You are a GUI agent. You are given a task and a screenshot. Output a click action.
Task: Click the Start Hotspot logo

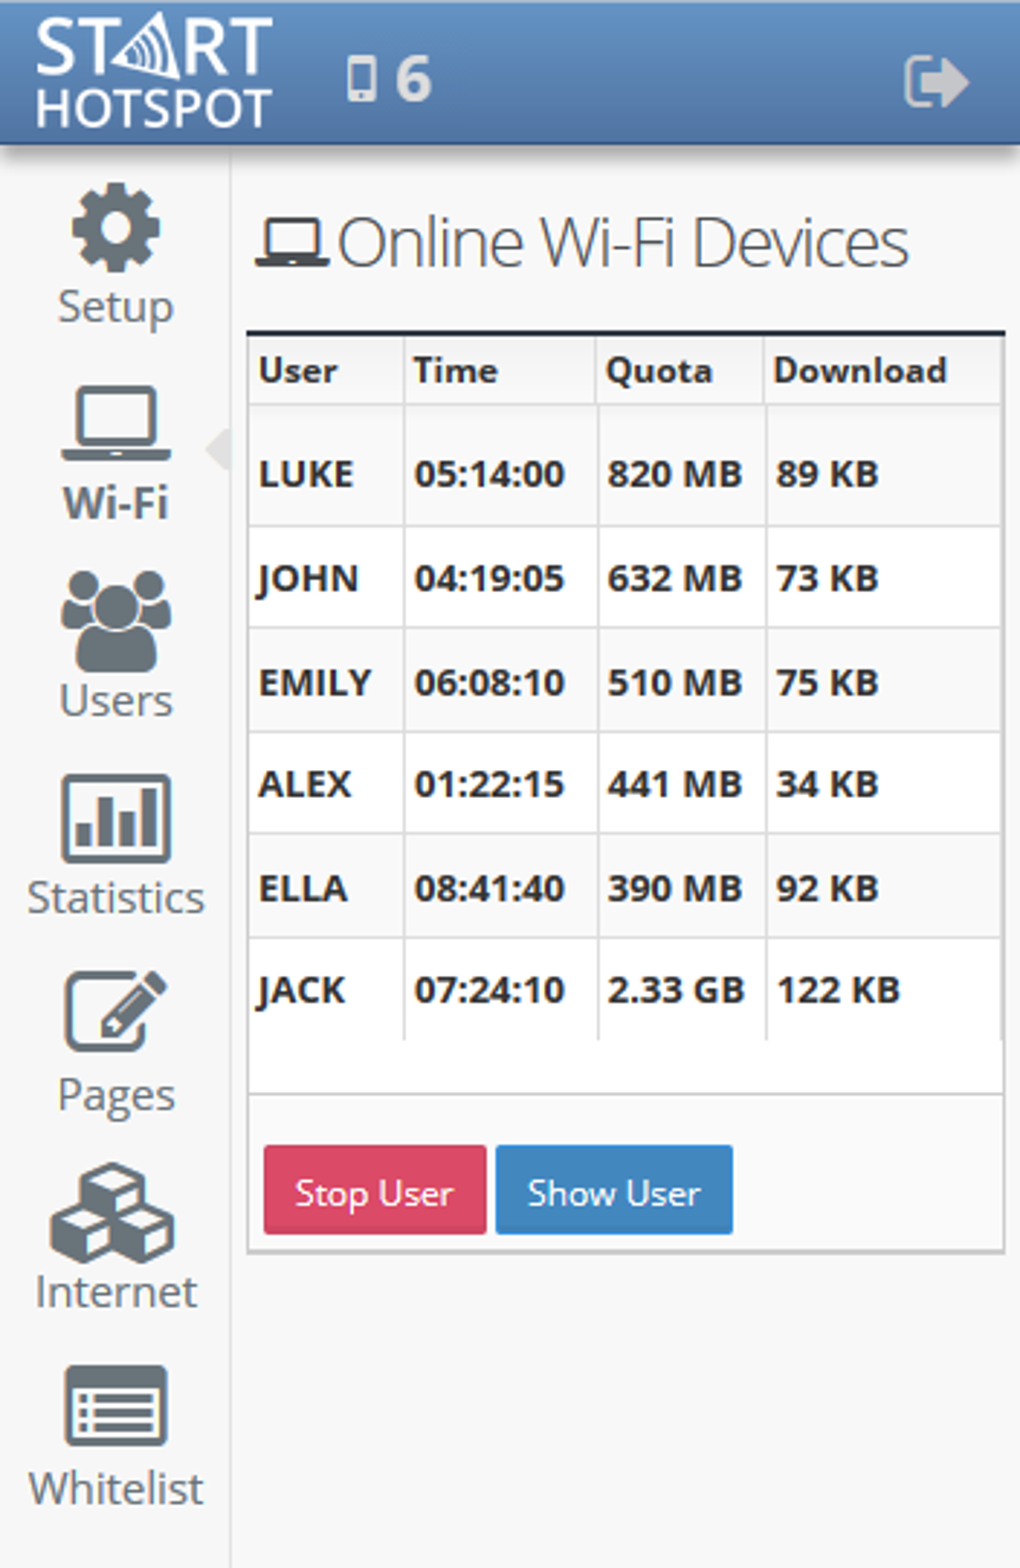point(153,75)
